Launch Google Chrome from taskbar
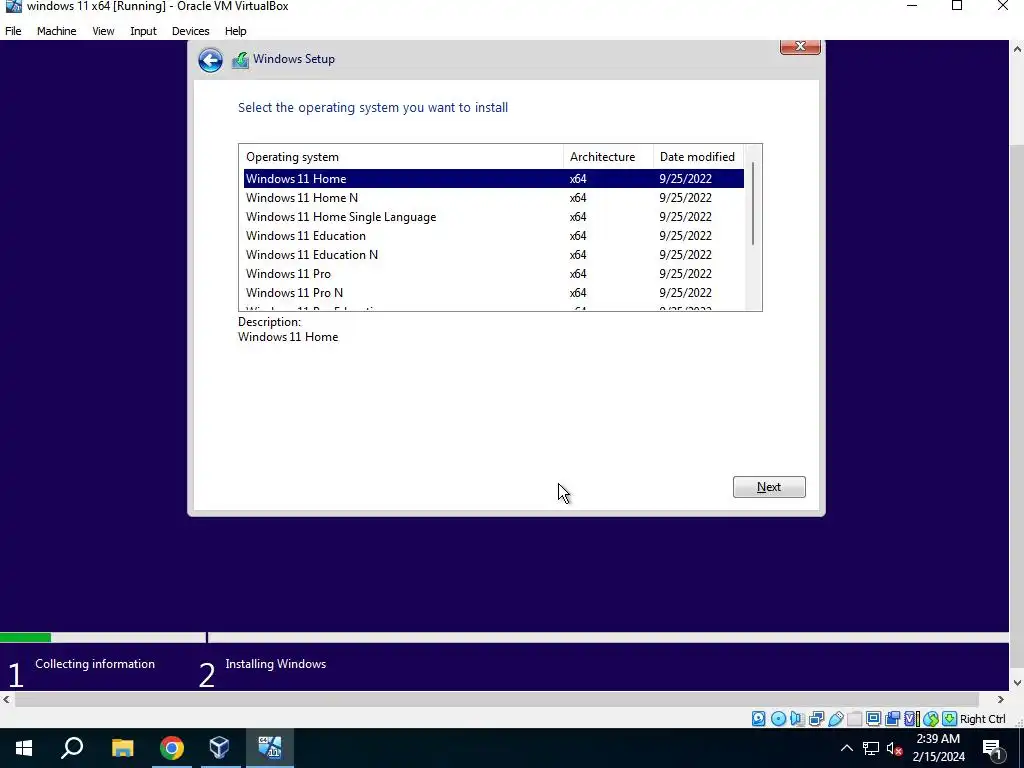This screenshot has height=768, width=1024. pyautogui.click(x=172, y=748)
